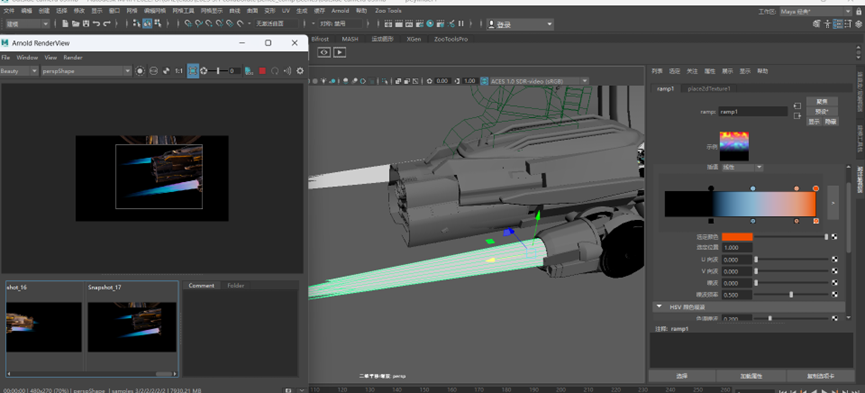
Task: Click the Open Scene folder icon
Action: (76, 24)
